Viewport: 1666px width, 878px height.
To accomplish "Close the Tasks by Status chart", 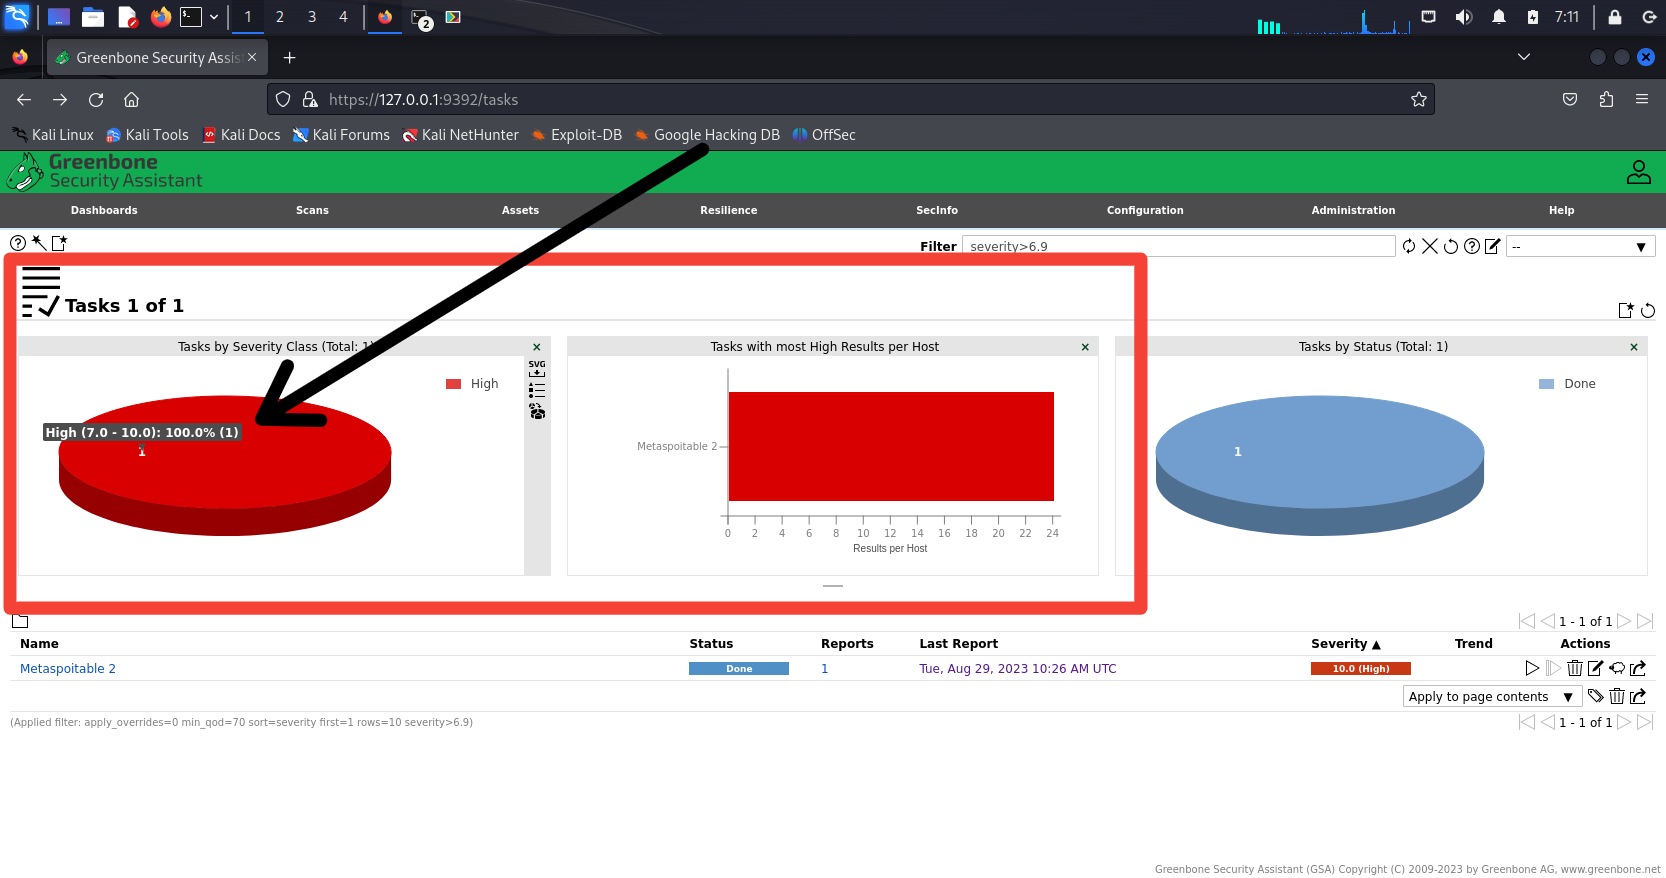I will pyautogui.click(x=1634, y=347).
